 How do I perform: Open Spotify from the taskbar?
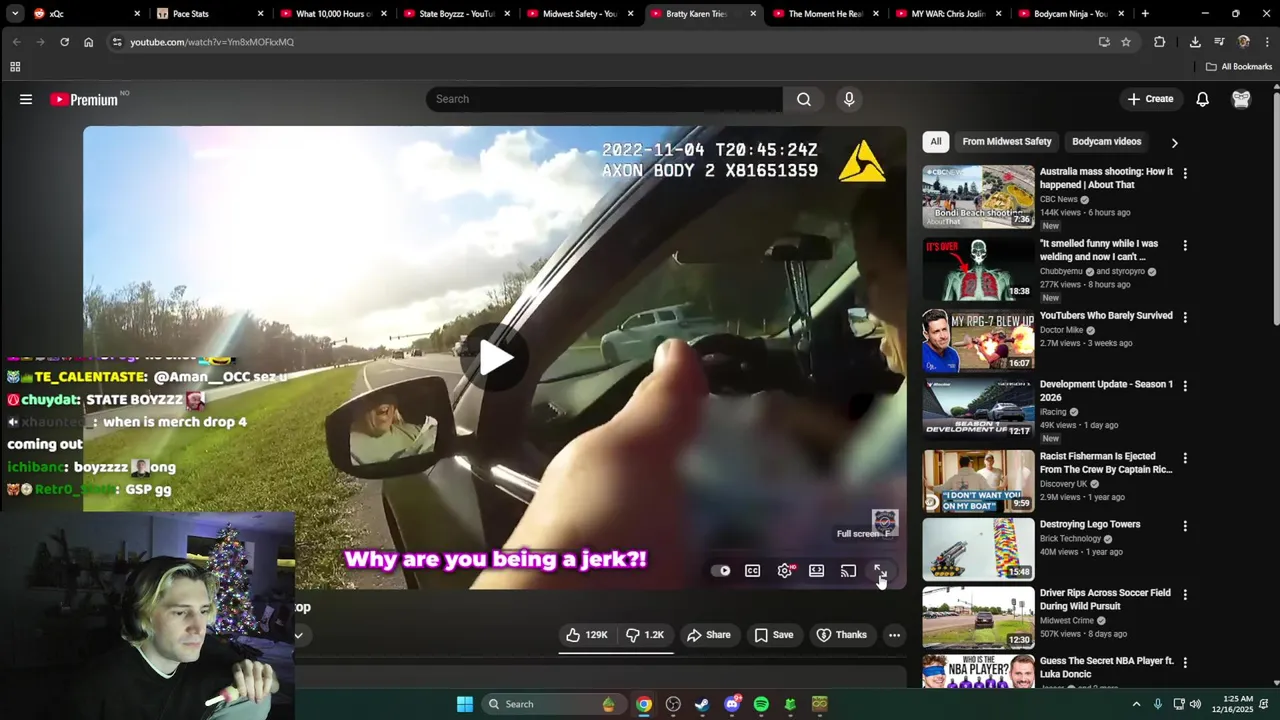tap(761, 704)
